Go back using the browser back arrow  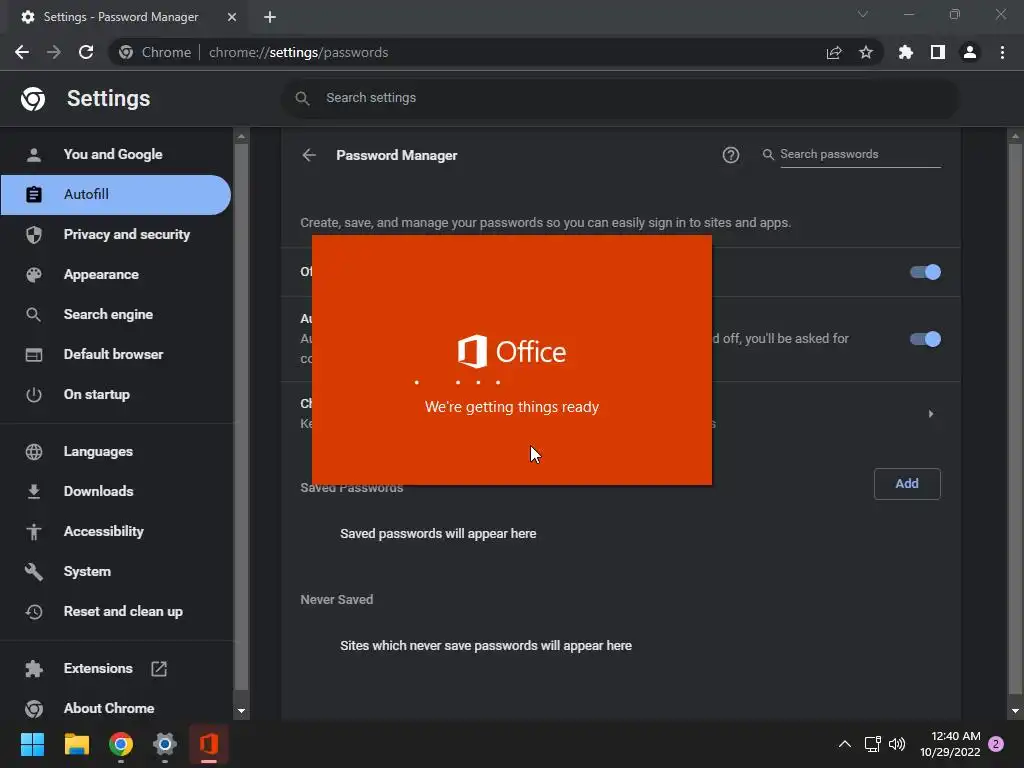22,52
